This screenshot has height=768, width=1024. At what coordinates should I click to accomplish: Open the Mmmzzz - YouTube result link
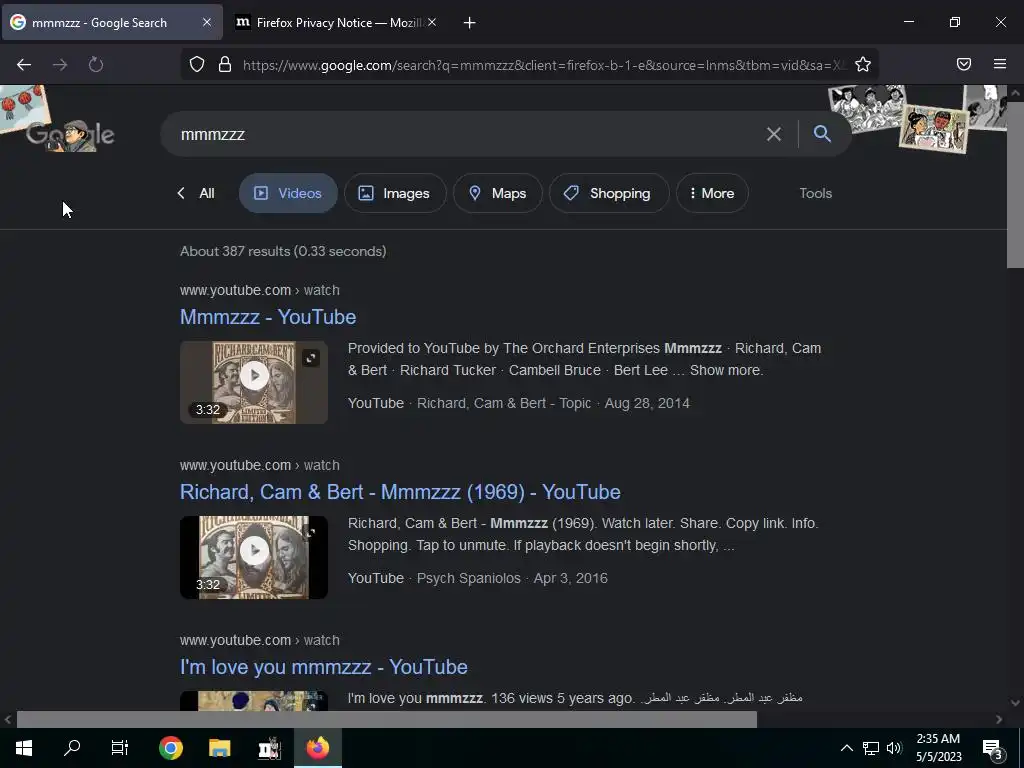(x=268, y=317)
